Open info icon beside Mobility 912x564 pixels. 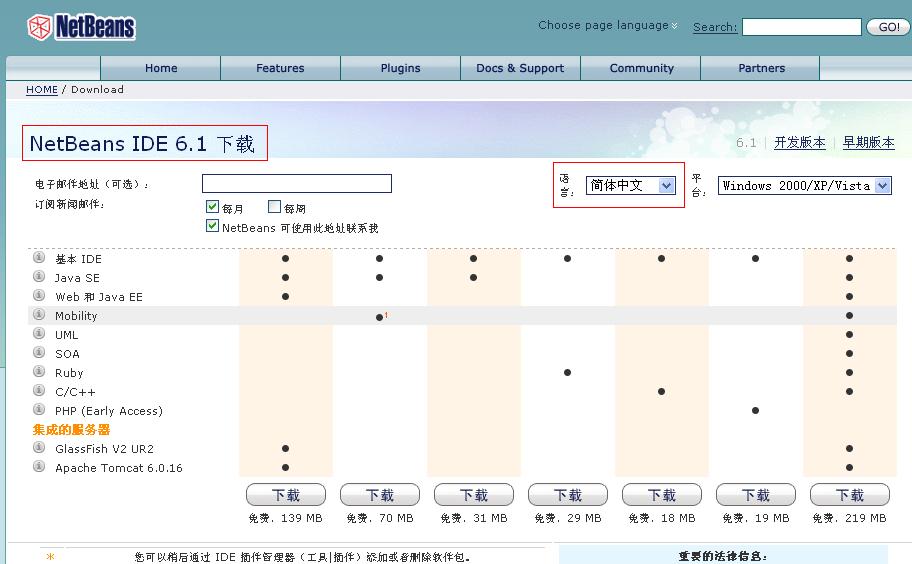pyautogui.click(x=39, y=314)
